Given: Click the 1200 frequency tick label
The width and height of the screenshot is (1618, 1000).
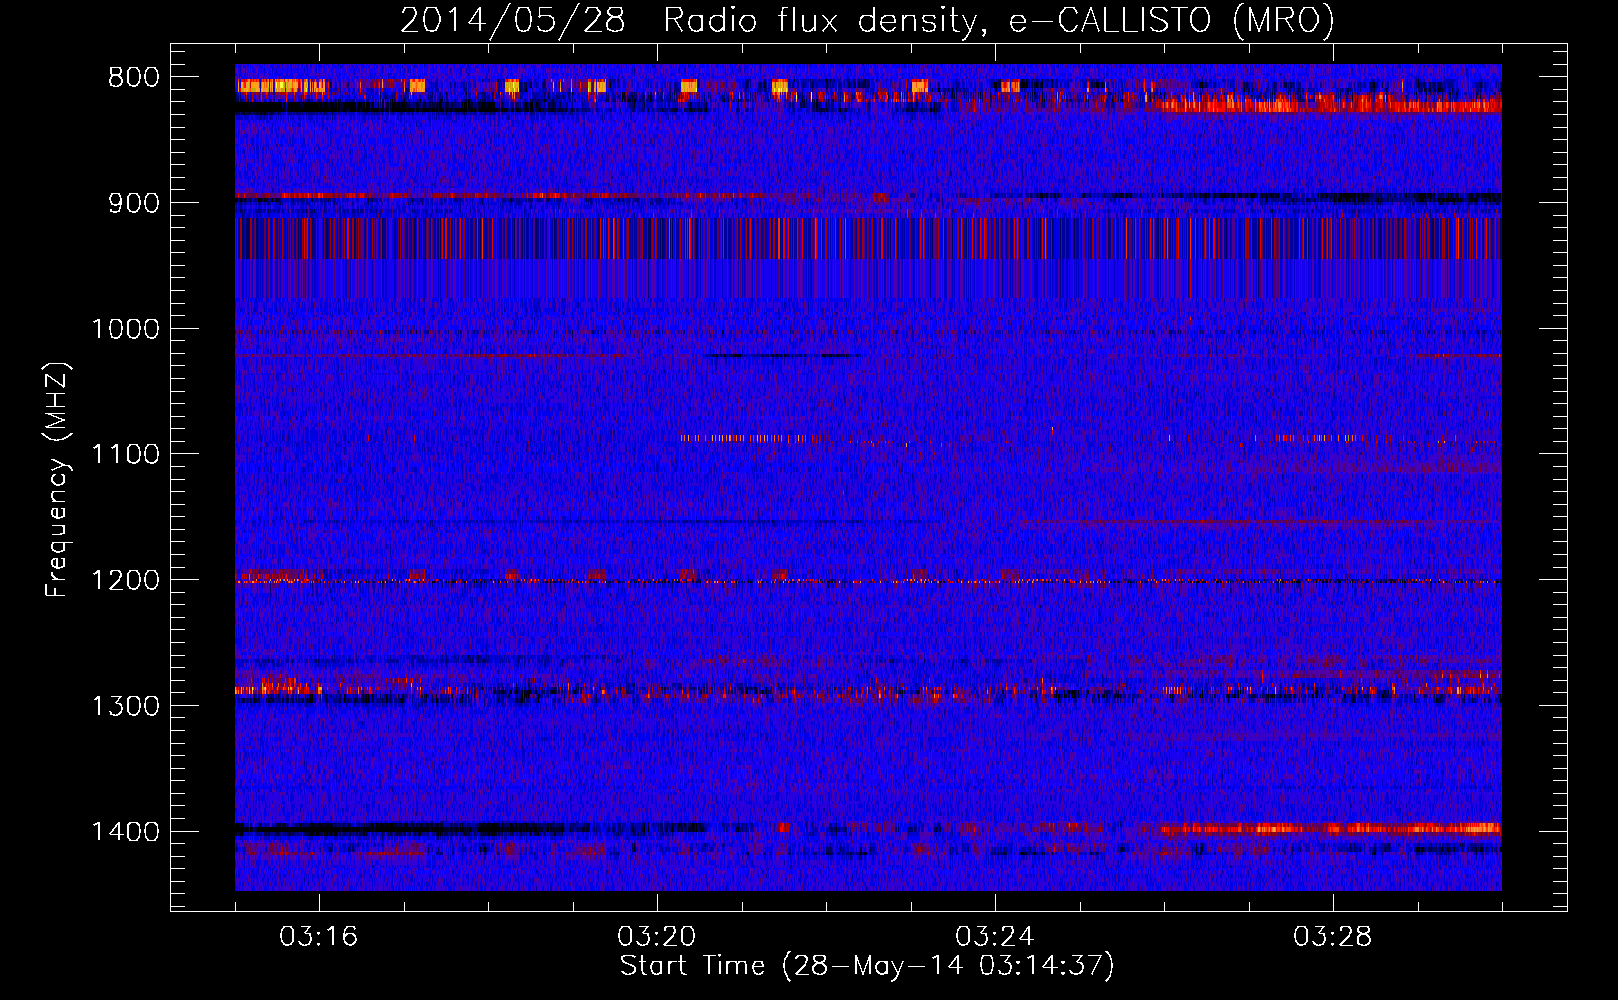Looking at the screenshot, I should (x=125, y=581).
